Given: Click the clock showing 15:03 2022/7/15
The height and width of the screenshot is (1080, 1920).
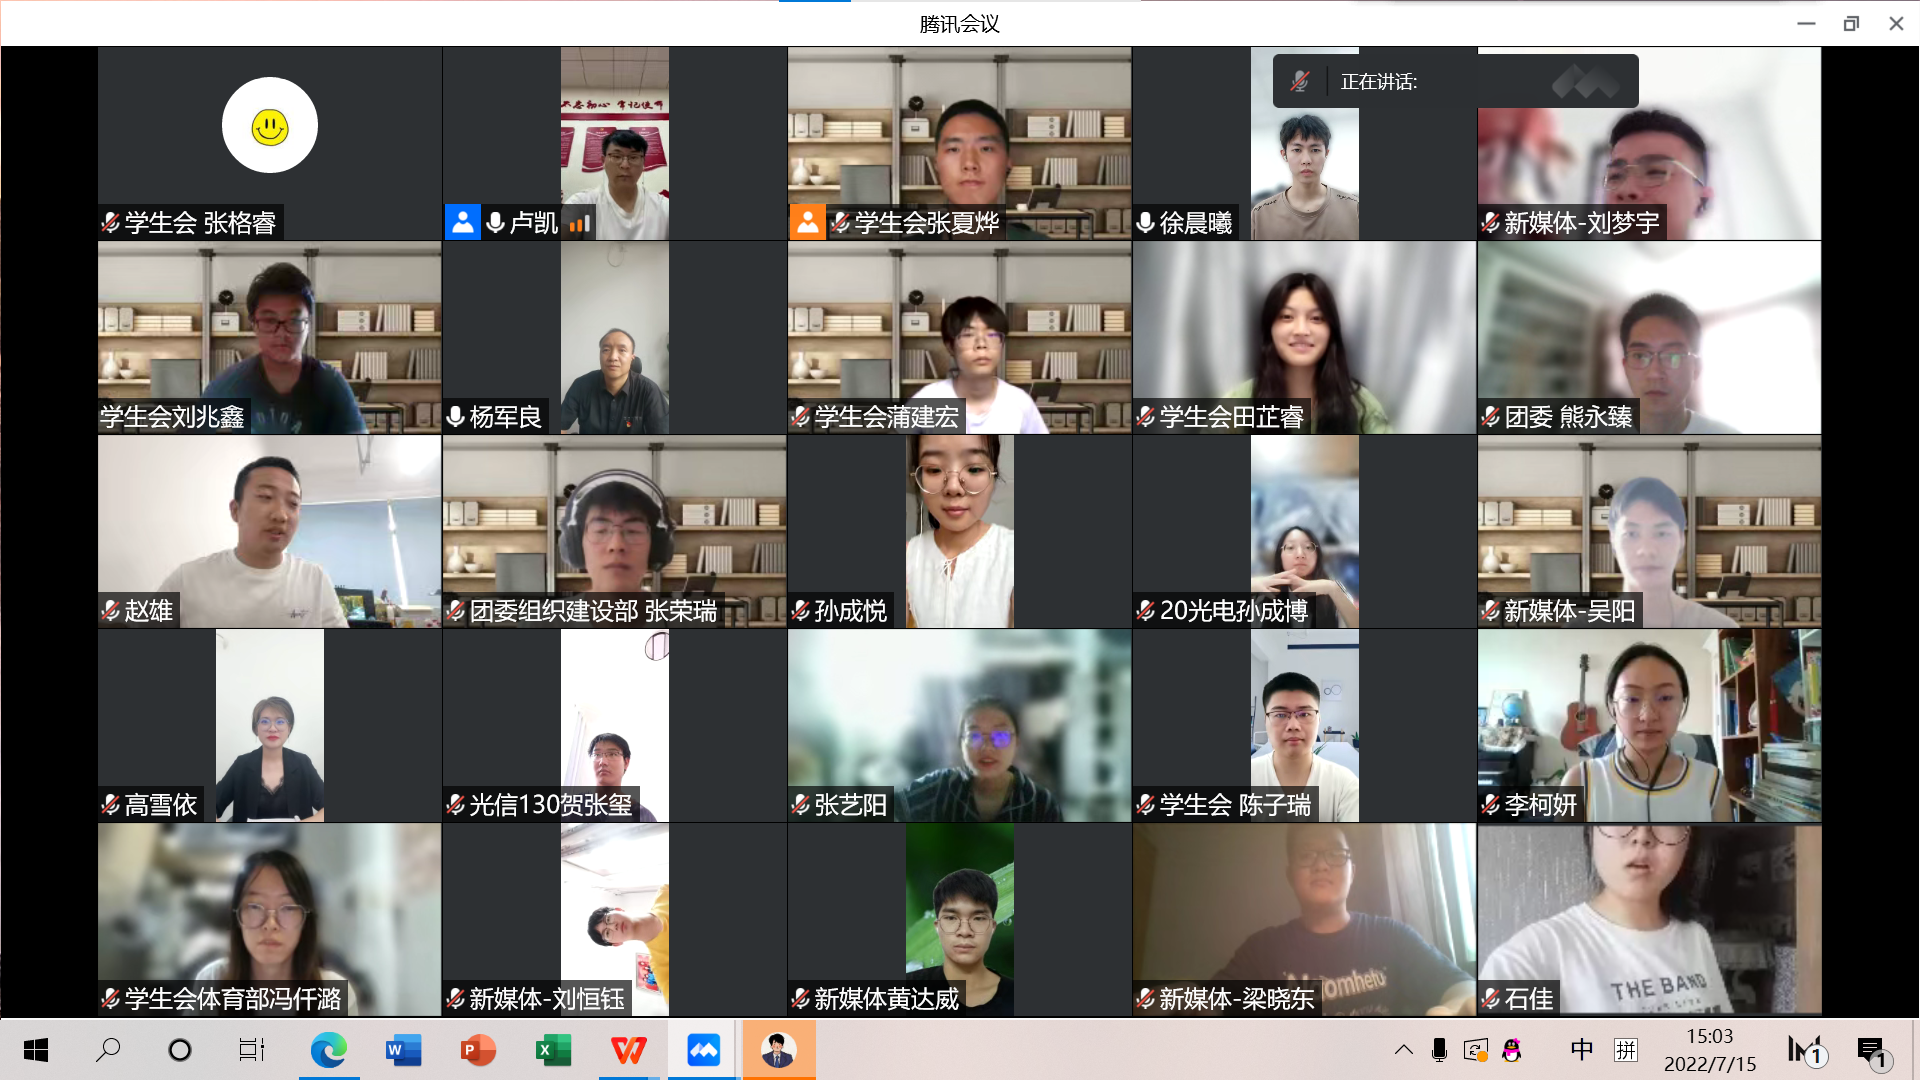Looking at the screenshot, I should 1709,1050.
